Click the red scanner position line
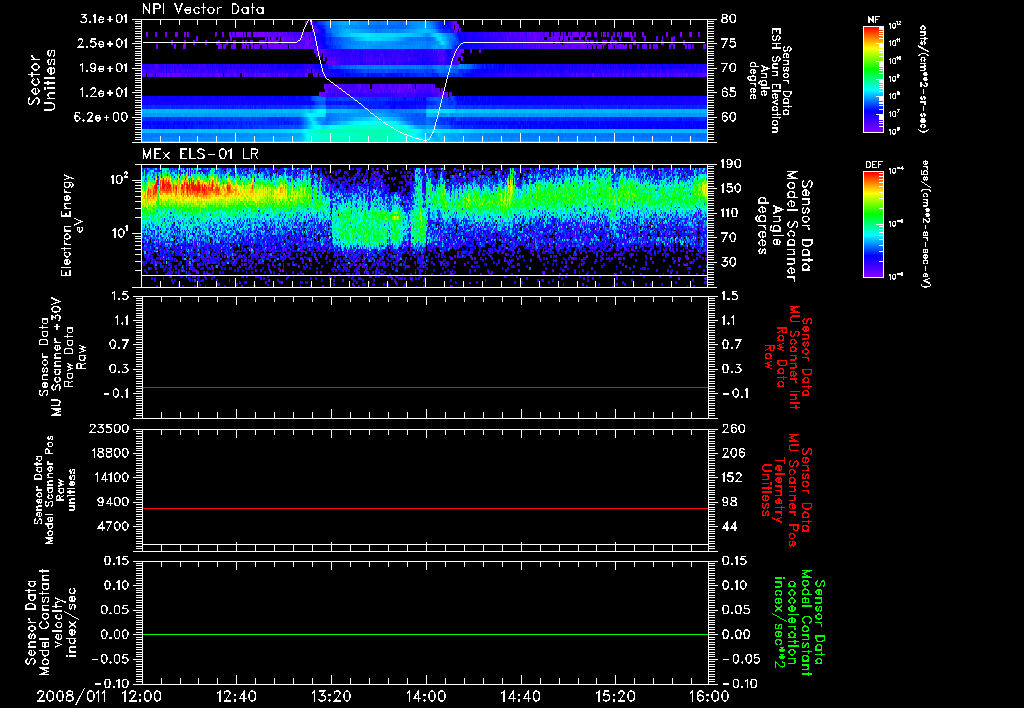This screenshot has height=708, width=1024. pos(425,509)
